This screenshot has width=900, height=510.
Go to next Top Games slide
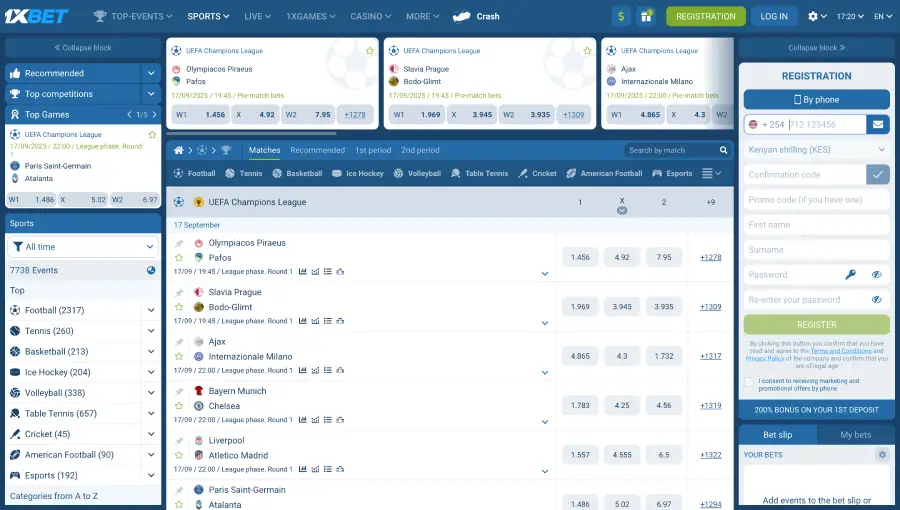pyautogui.click(x=154, y=115)
